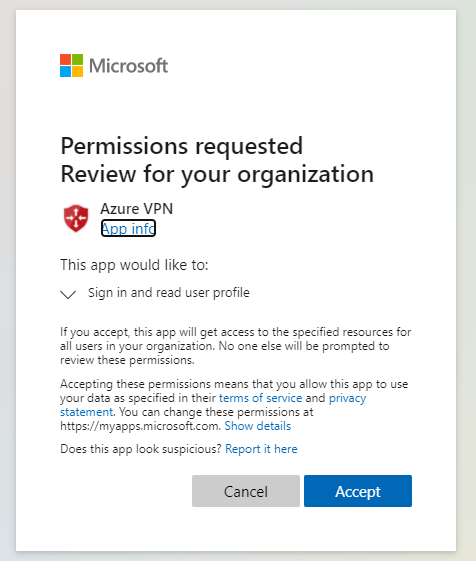Click the "If you accept" notice paragraph

click(235, 346)
